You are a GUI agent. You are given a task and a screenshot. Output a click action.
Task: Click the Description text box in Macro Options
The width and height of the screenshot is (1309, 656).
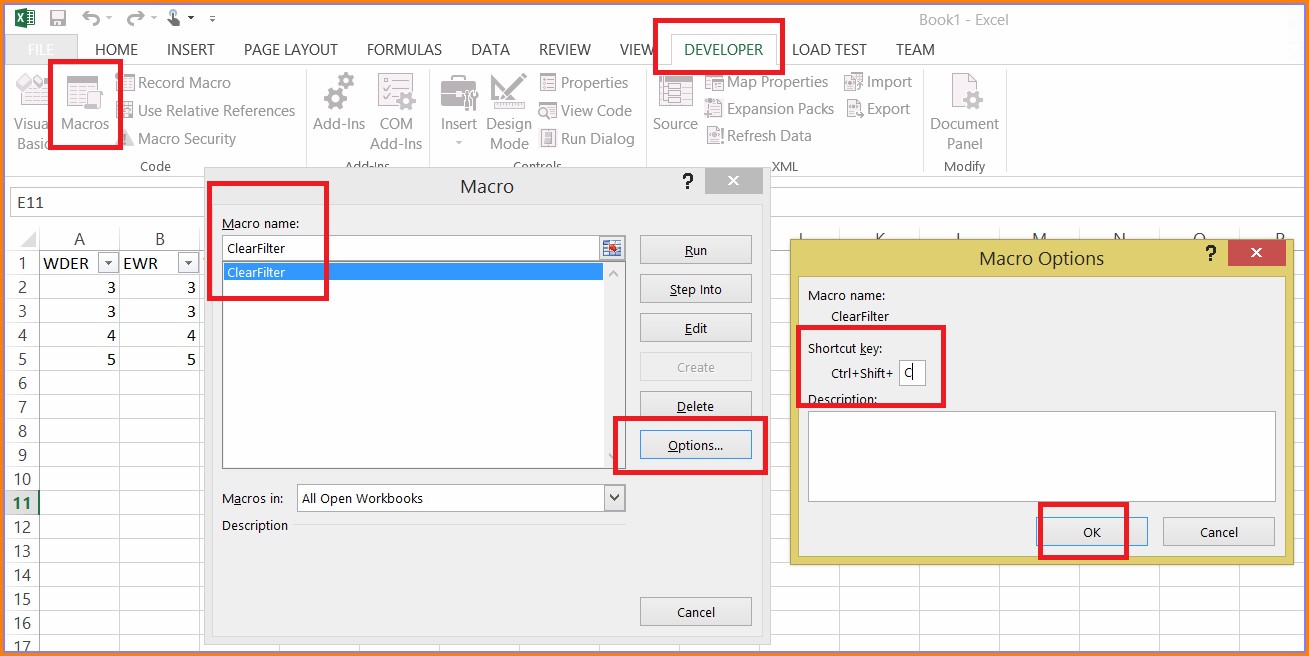[x=1042, y=456]
